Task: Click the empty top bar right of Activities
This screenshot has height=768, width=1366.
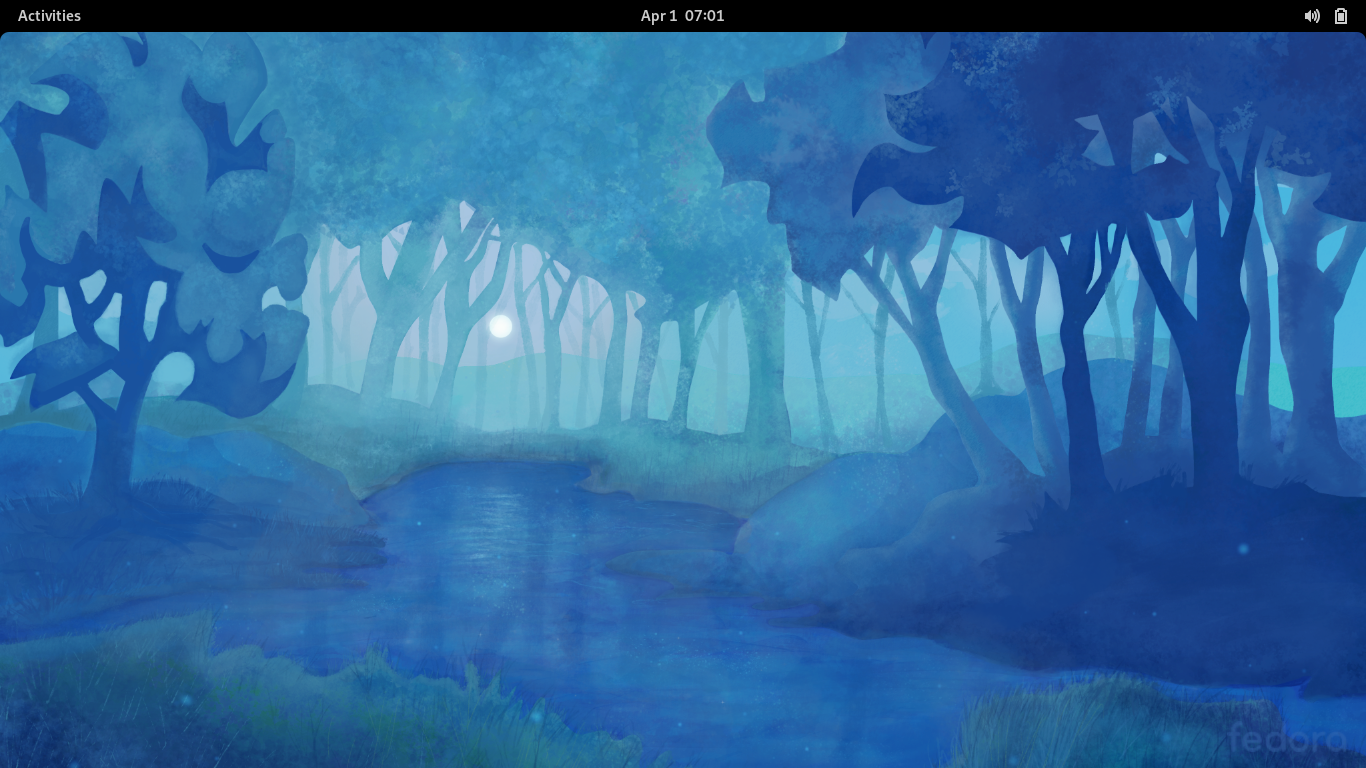Action: tap(300, 16)
